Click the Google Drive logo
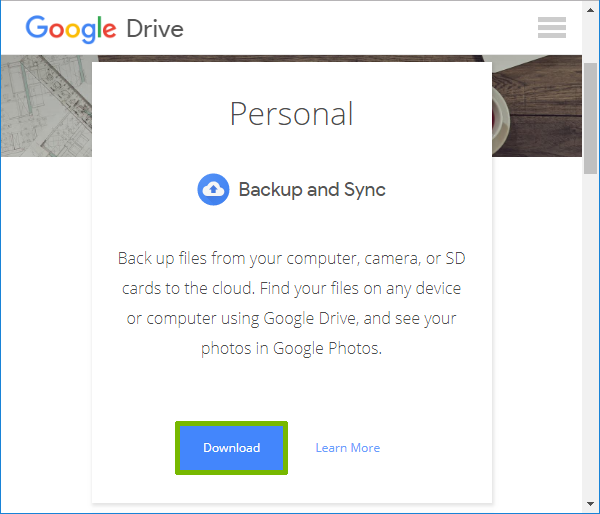Viewport: 600px width, 514px height. point(104,29)
